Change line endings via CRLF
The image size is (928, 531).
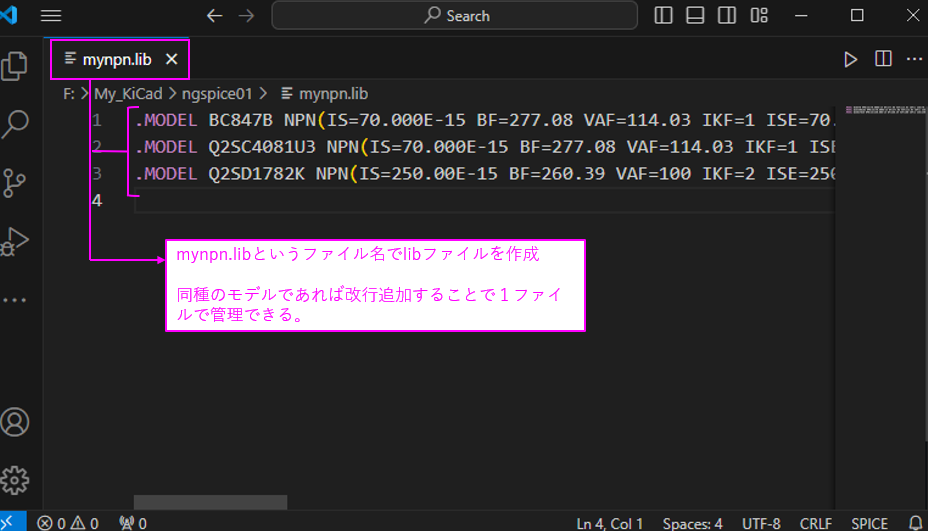[816, 523]
